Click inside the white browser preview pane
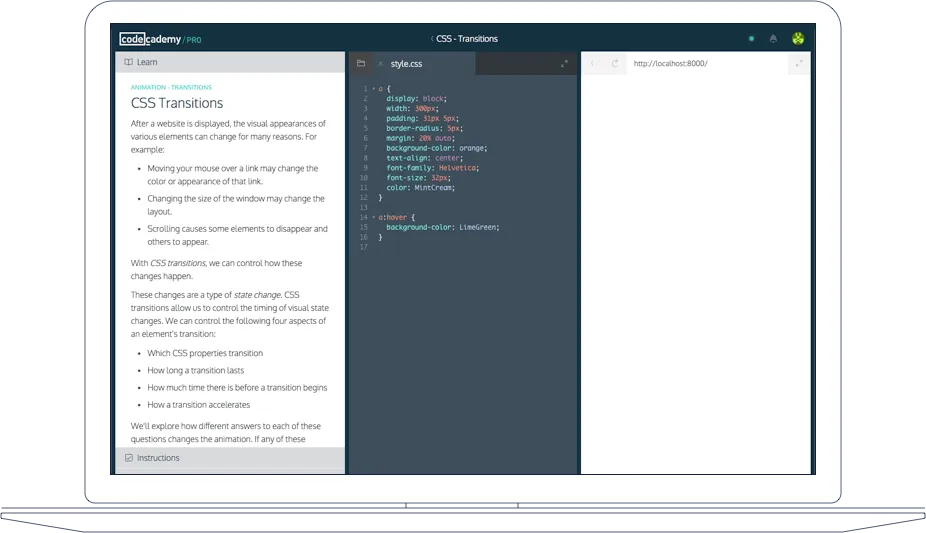Image resolution: width=926 pixels, height=533 pixels. point(696,274)
